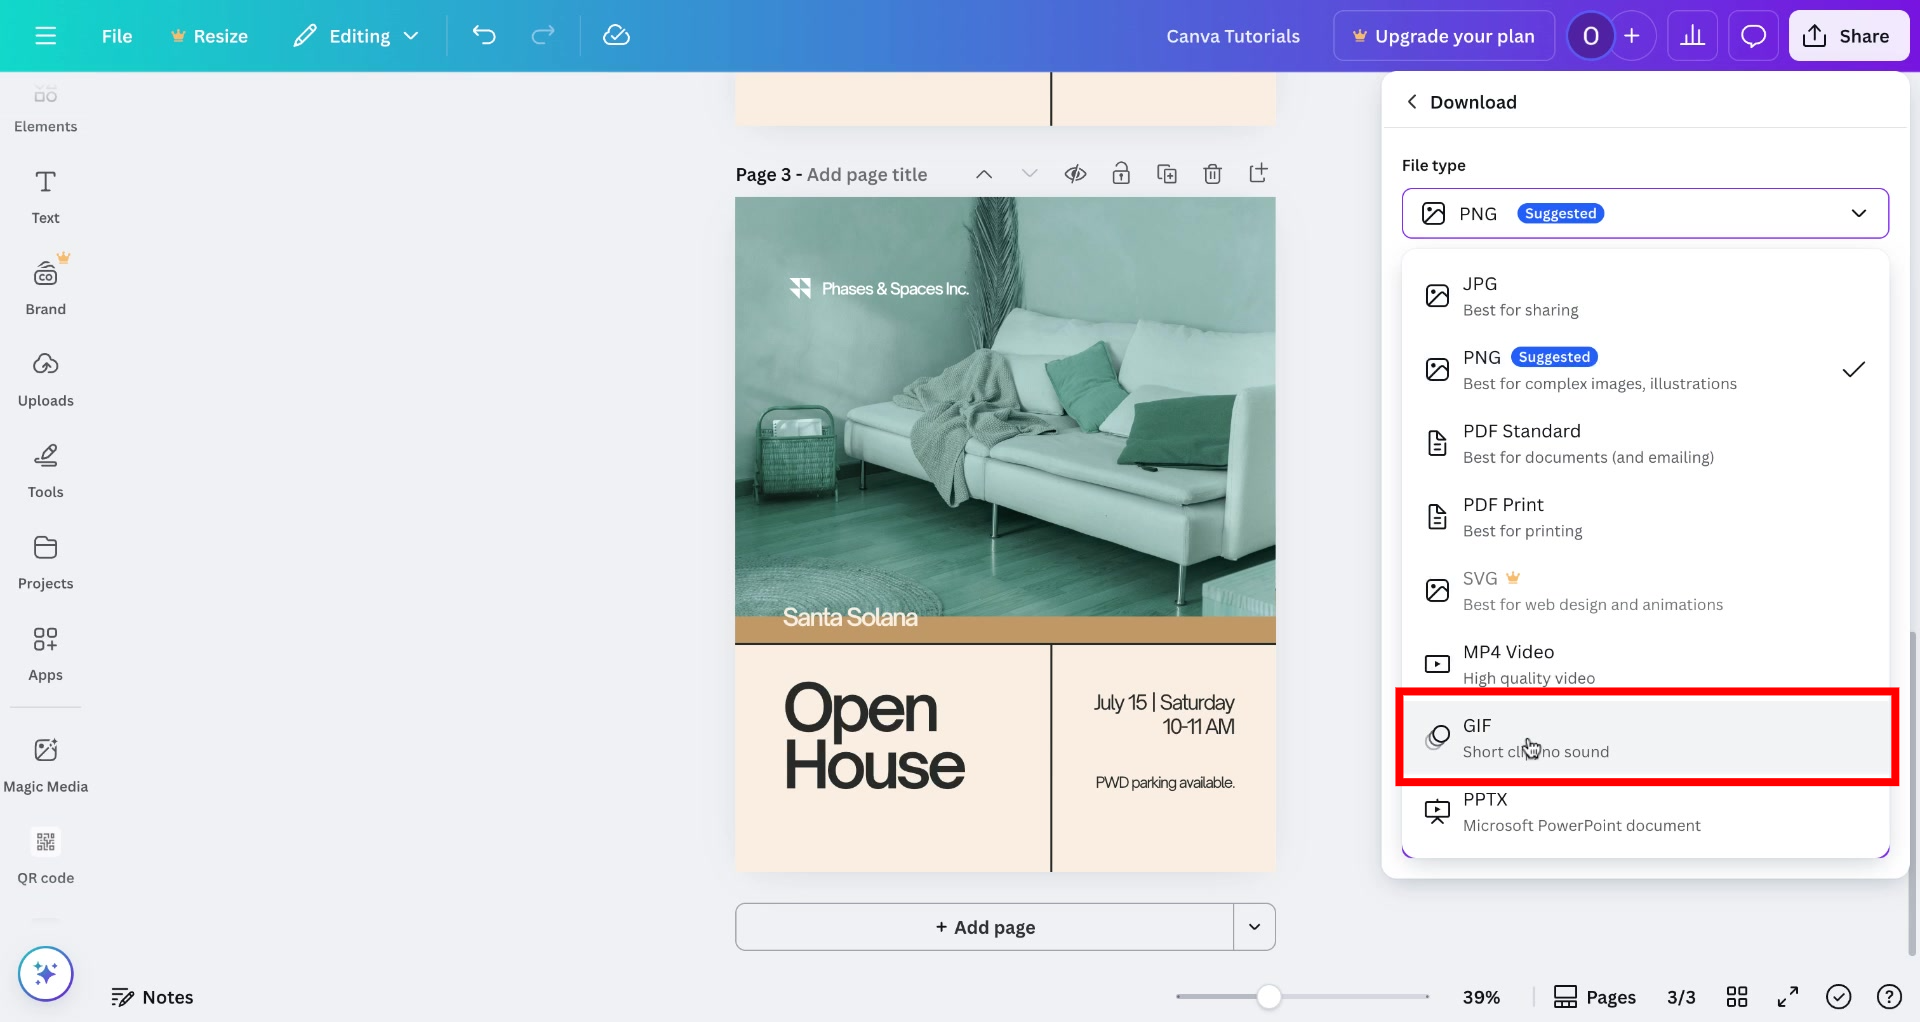1920x1022 pixels.
Task: Open Magic Media in the sidebar
Action: pyautogui.click(x=45, y=763)
